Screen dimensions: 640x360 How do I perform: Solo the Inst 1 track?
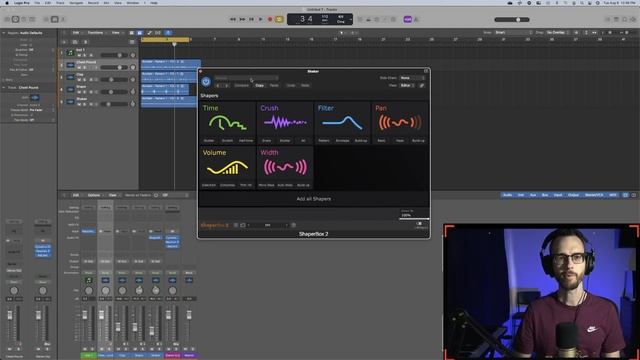coord(85,55)
